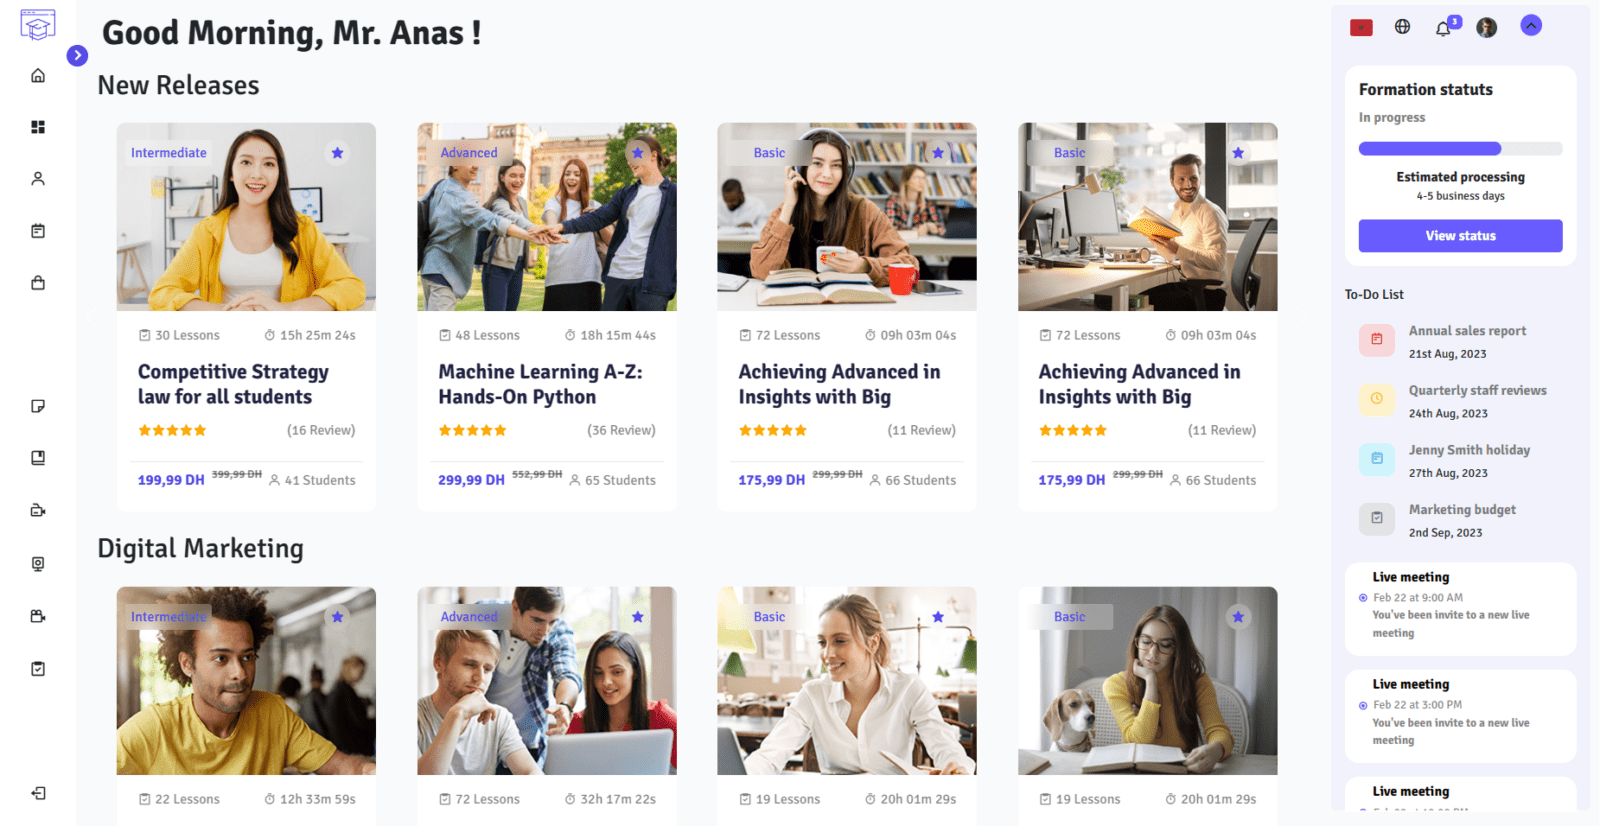The width and height of the screenshot is (1600, 826).
Task: Open the notifications bell icon
Action: coord(1445,27)
